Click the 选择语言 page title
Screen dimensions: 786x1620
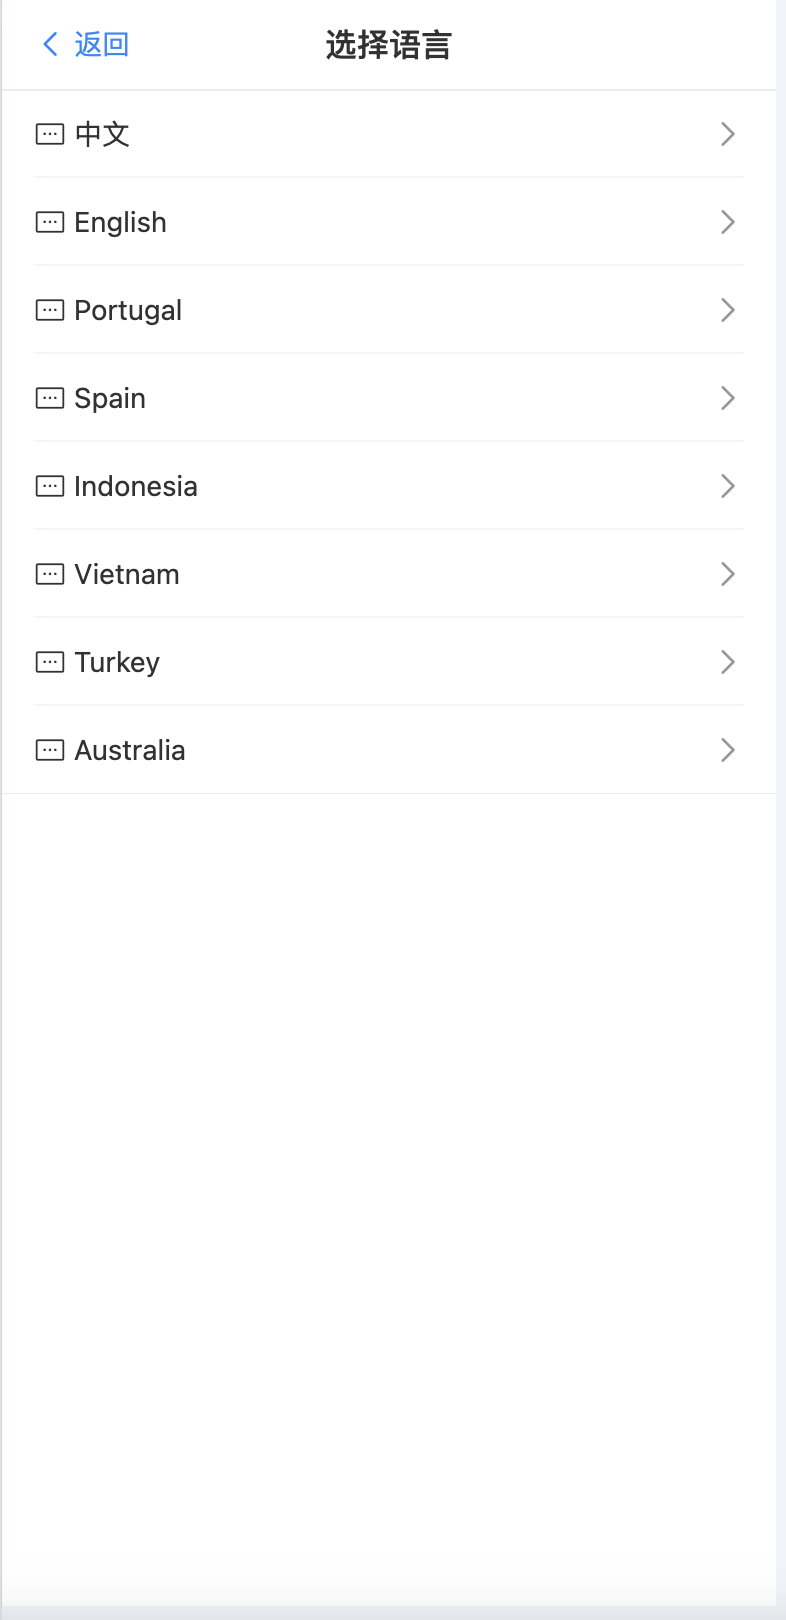coord(389,45)
